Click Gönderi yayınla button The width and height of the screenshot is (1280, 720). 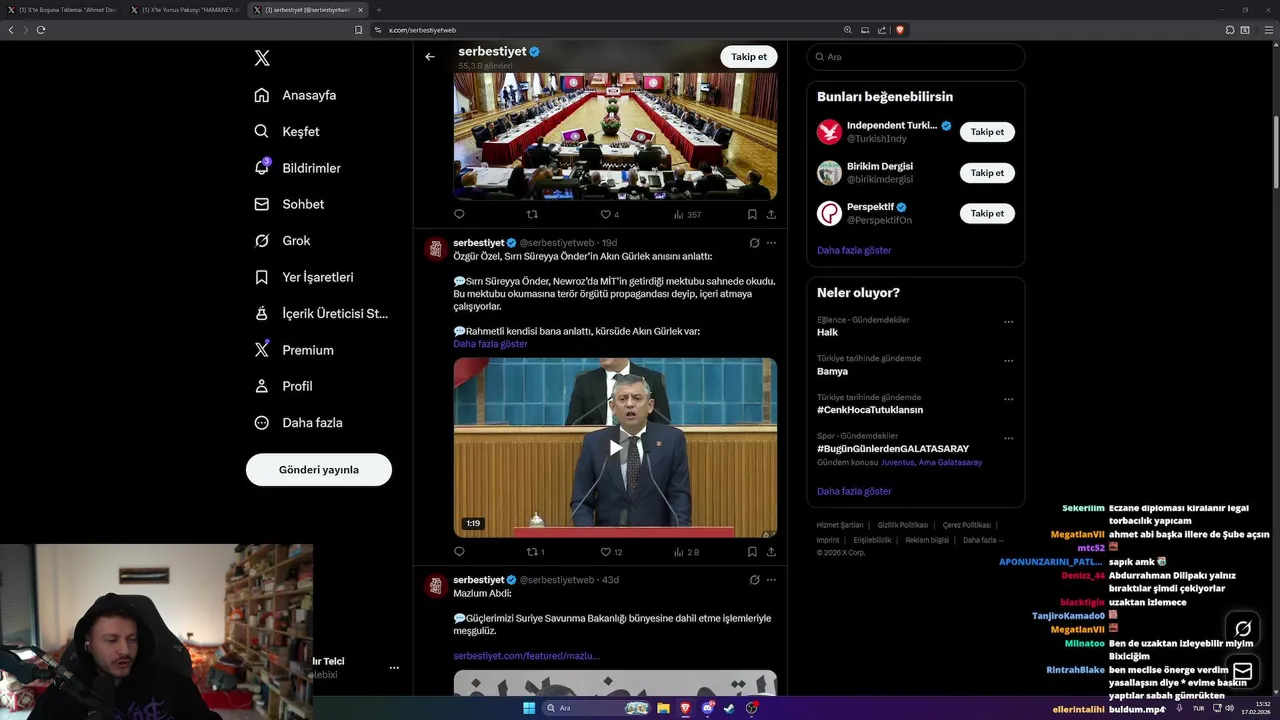click(x=319, y=469)
